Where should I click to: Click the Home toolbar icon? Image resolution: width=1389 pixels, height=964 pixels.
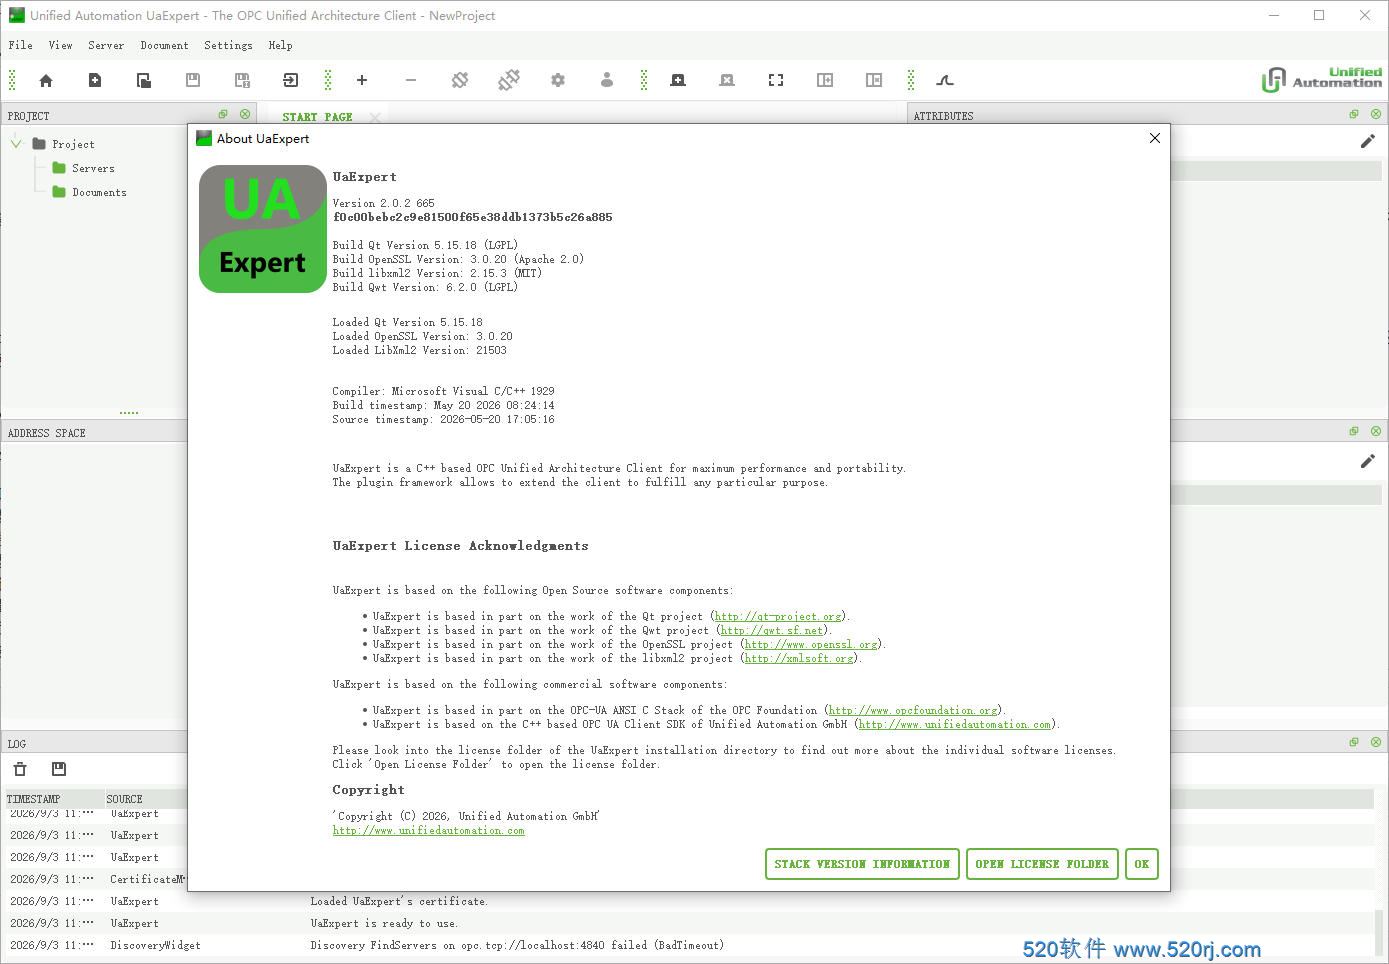click(46, 80)
